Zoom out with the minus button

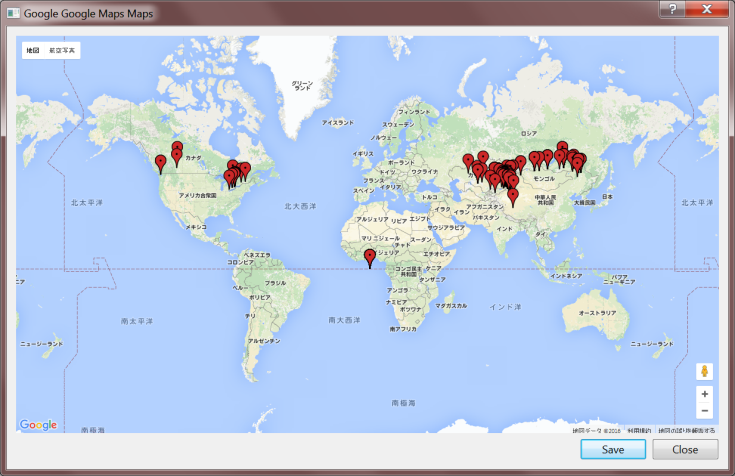705,410
